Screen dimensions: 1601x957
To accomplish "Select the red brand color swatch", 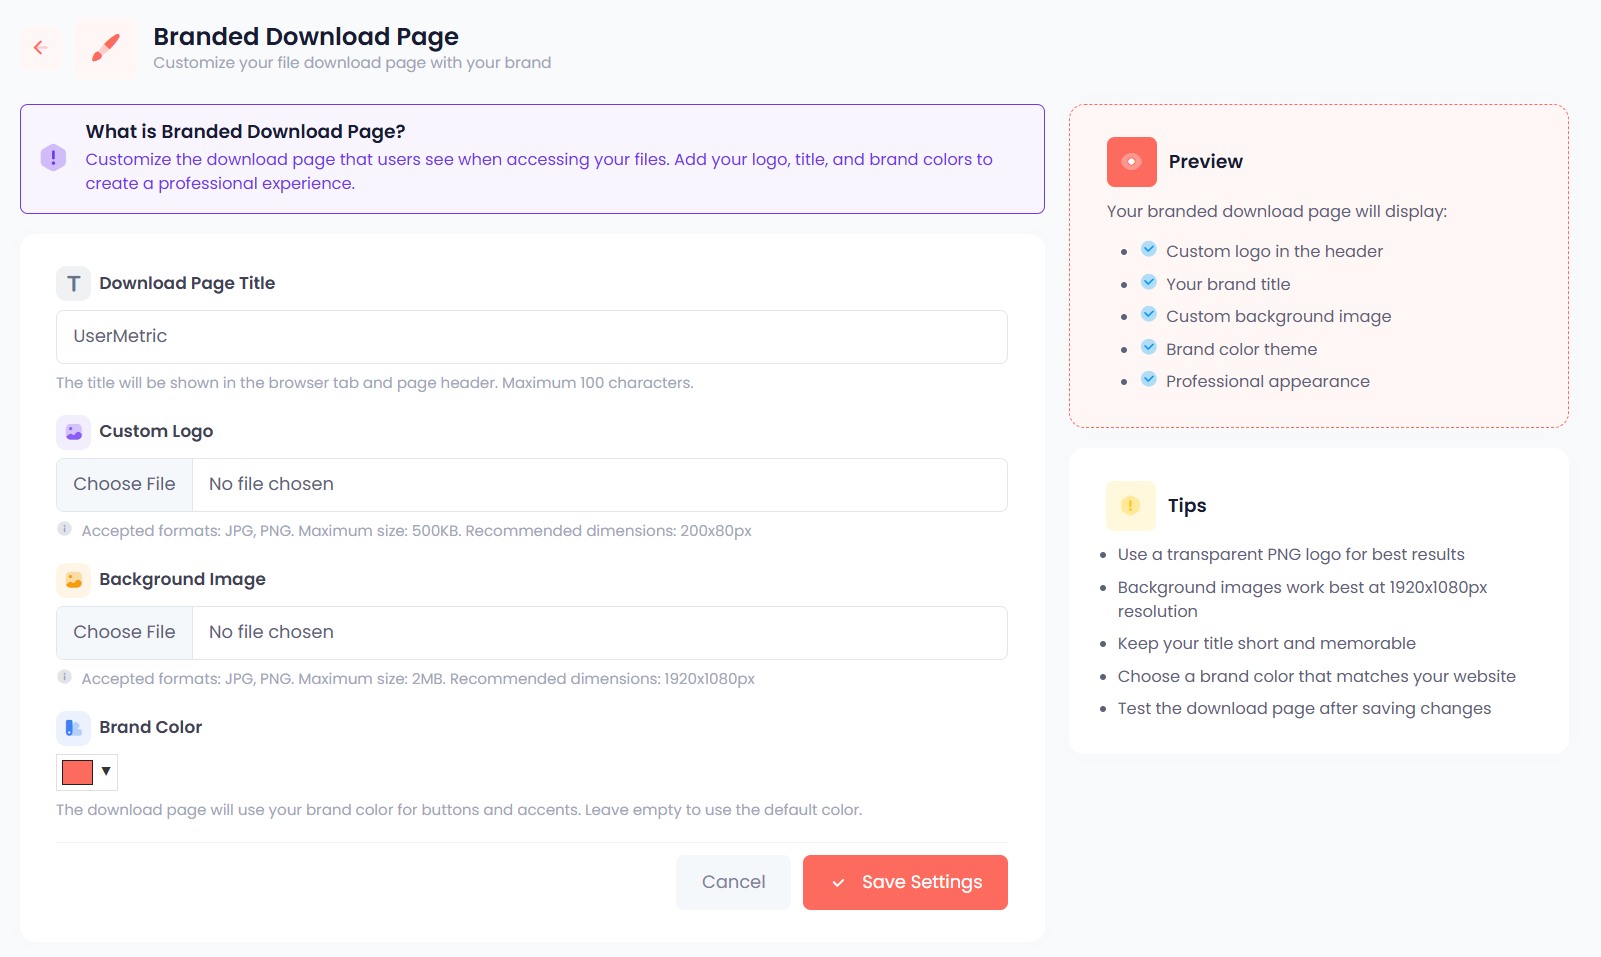I will point(75,771).
